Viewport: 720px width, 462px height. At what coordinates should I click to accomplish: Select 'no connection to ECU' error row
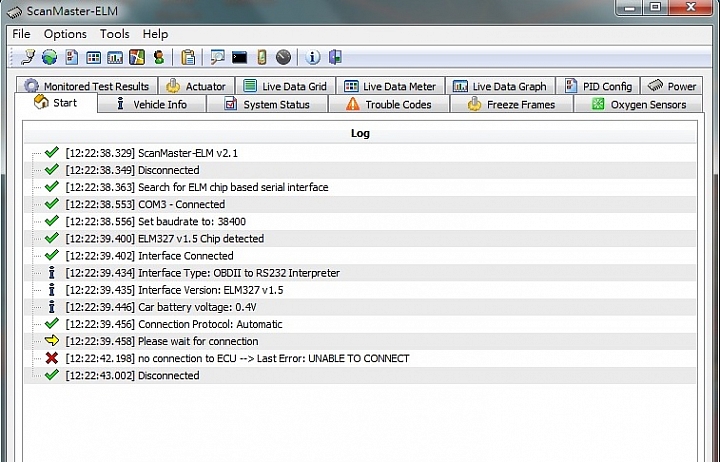point(360,358)
